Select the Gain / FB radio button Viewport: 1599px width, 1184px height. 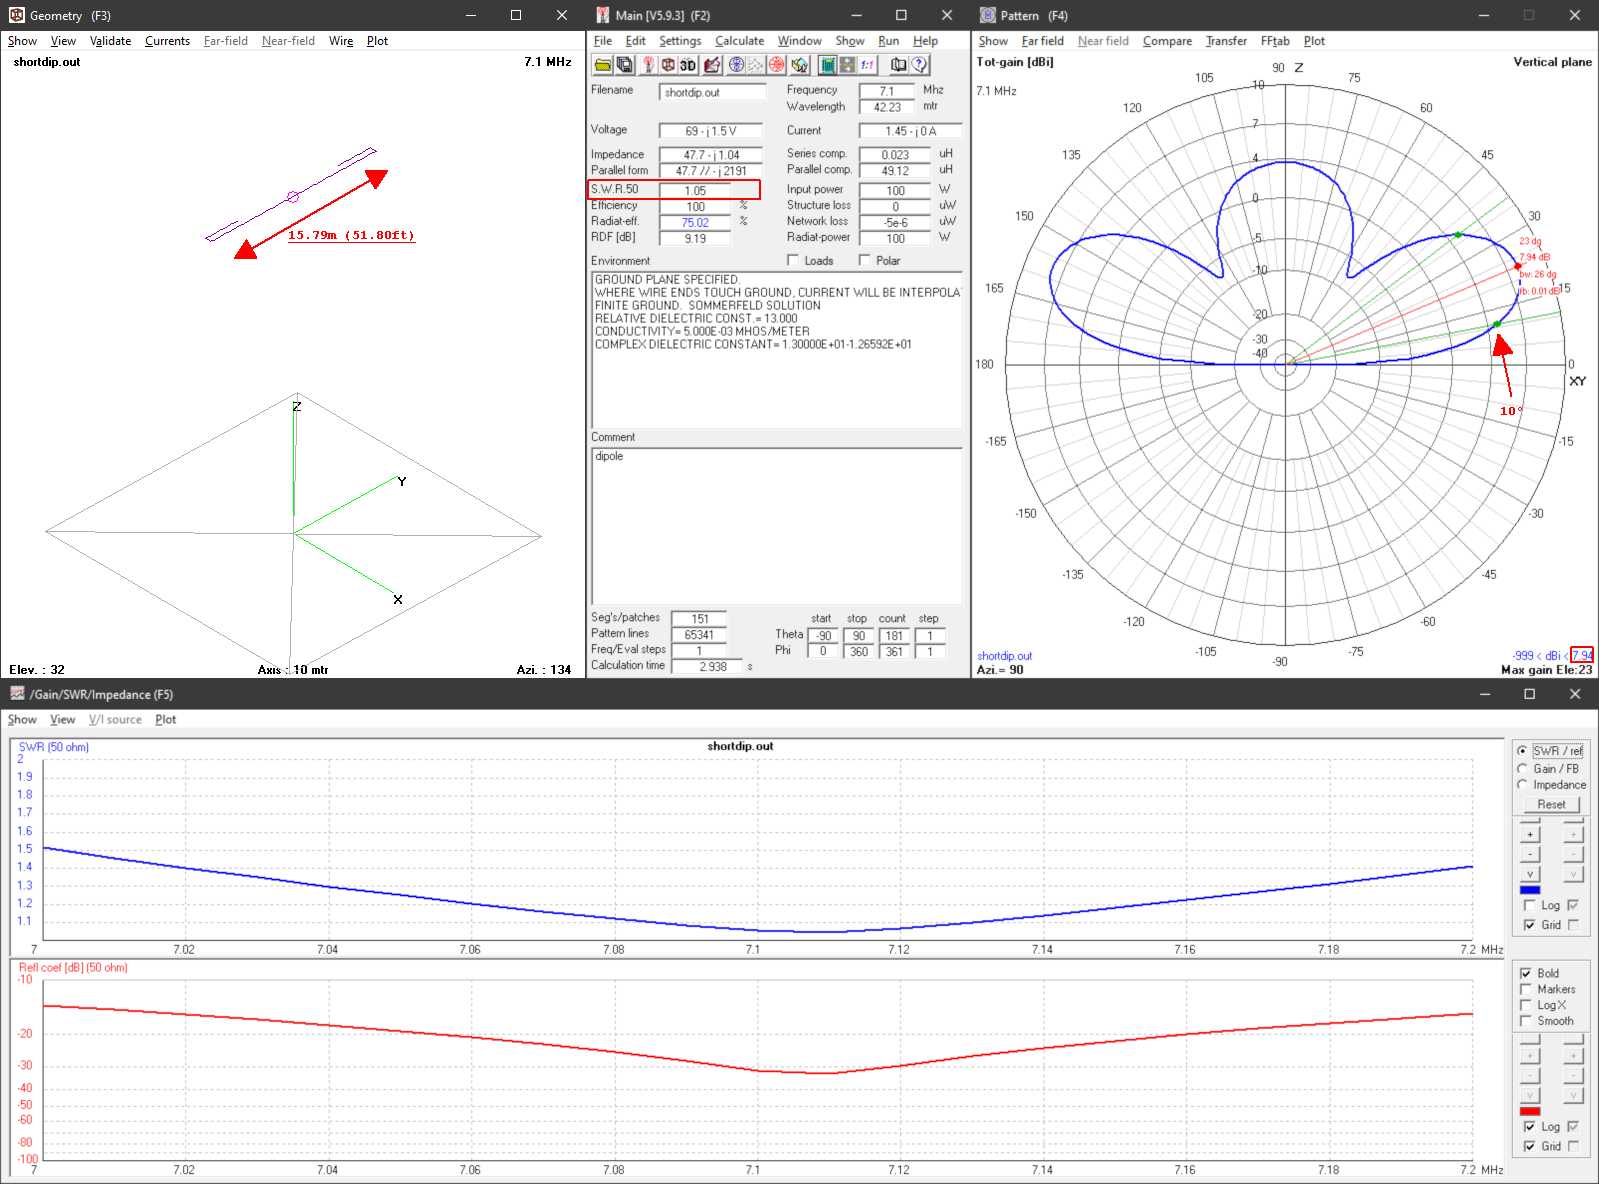1523,769
